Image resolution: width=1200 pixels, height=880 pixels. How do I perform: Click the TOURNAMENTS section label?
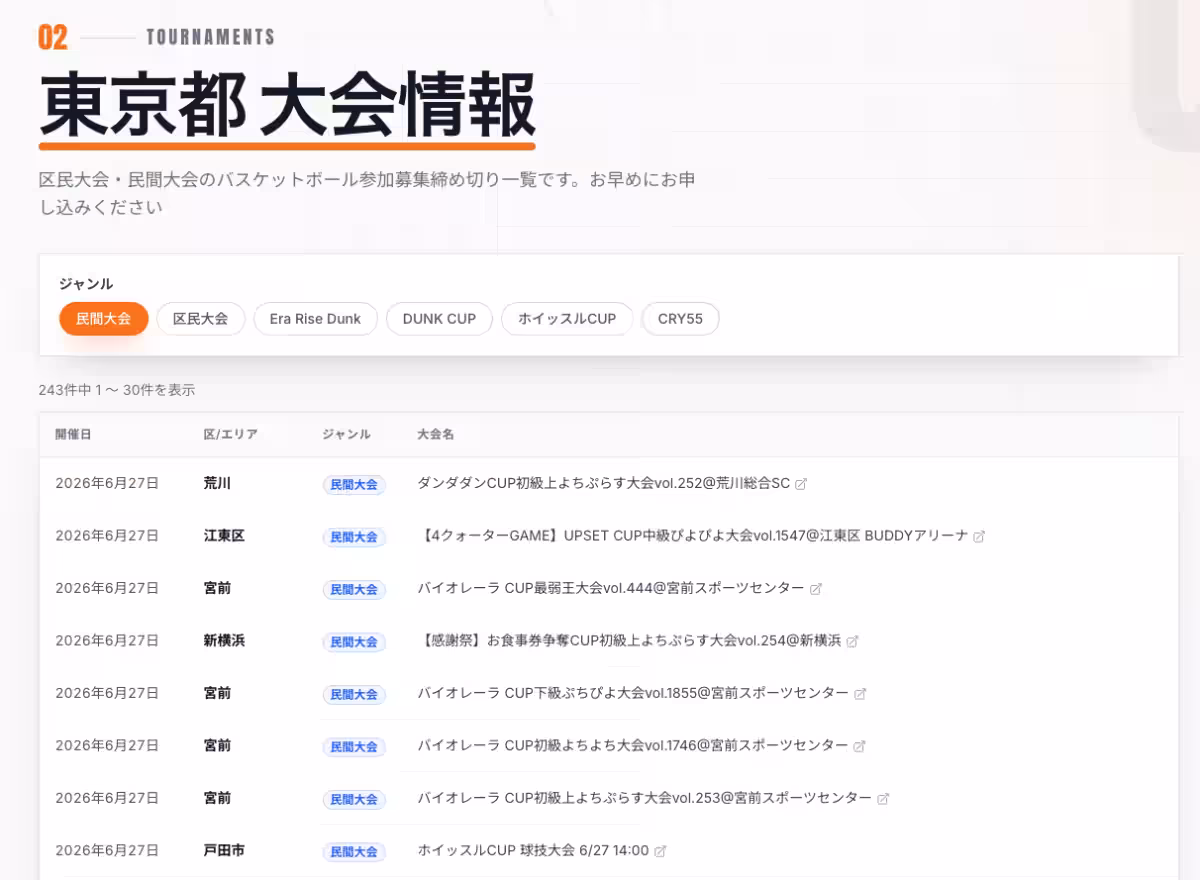pos(210,37)
